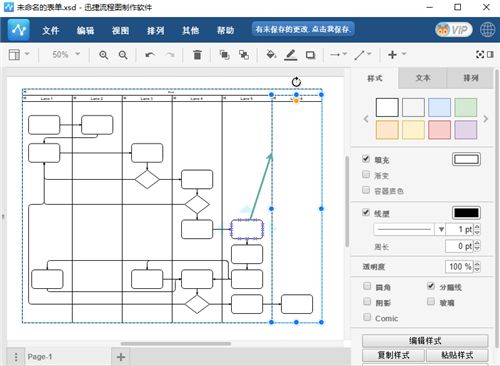Click the unsaved changes save banner

click(303, 29)
